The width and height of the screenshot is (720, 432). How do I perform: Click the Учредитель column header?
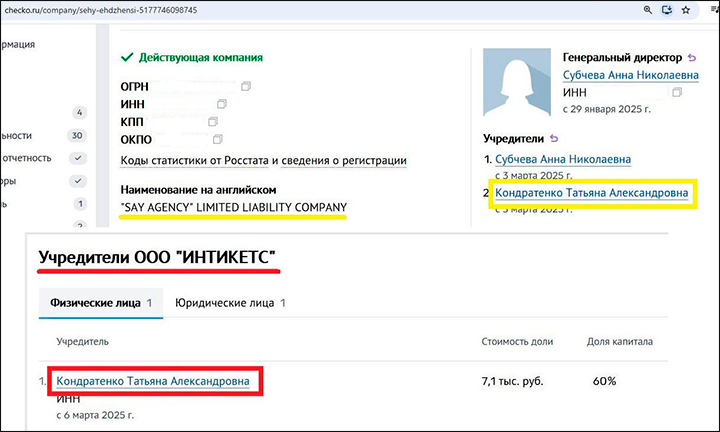pyautogui.click(x=83, y=342)
